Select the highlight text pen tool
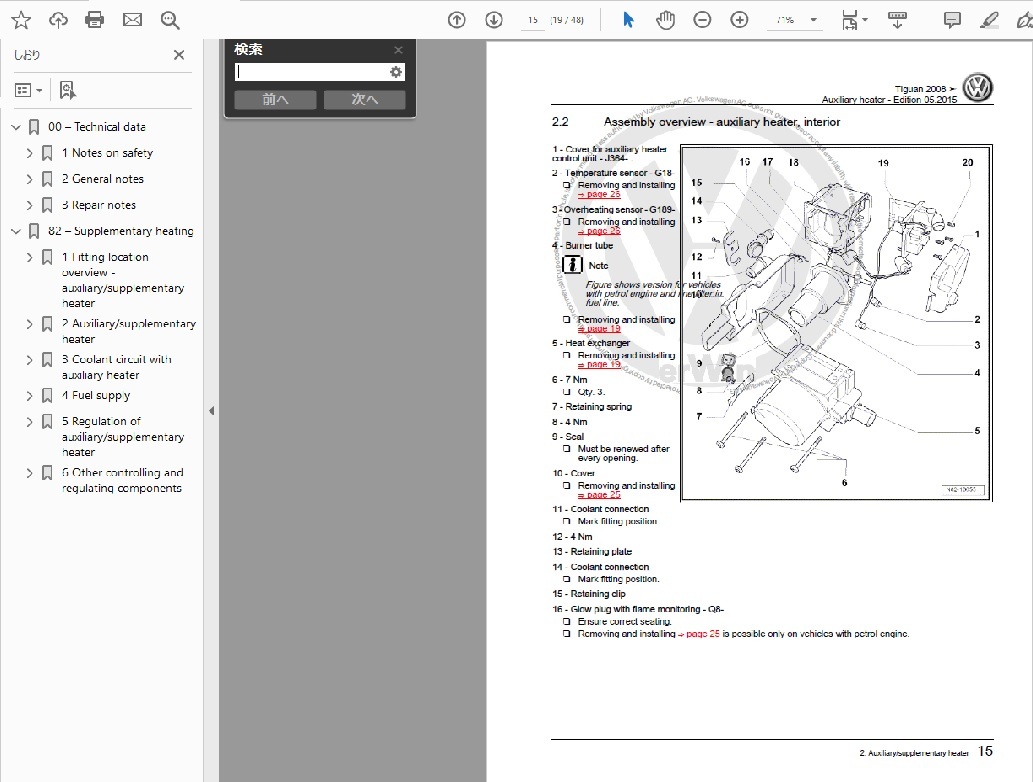1033x782 pixels. tap(989, 20)
